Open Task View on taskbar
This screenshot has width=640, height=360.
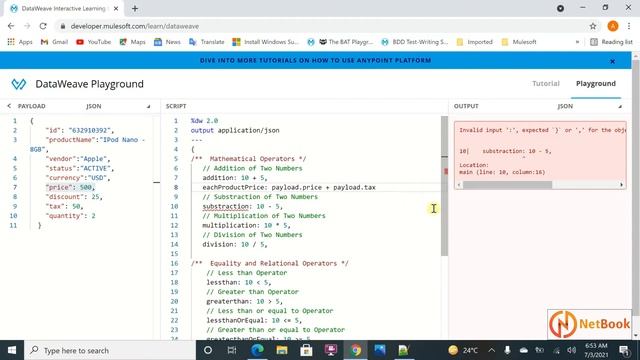(232, 350)
